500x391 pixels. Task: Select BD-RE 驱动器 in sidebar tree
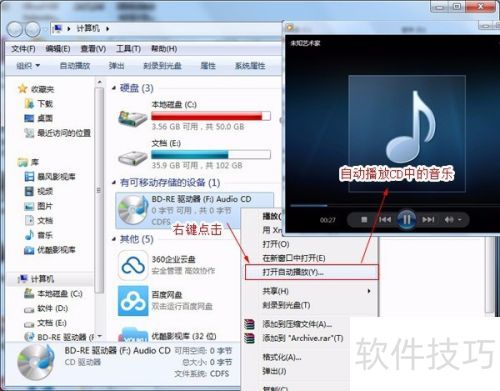tap(60, 337)
